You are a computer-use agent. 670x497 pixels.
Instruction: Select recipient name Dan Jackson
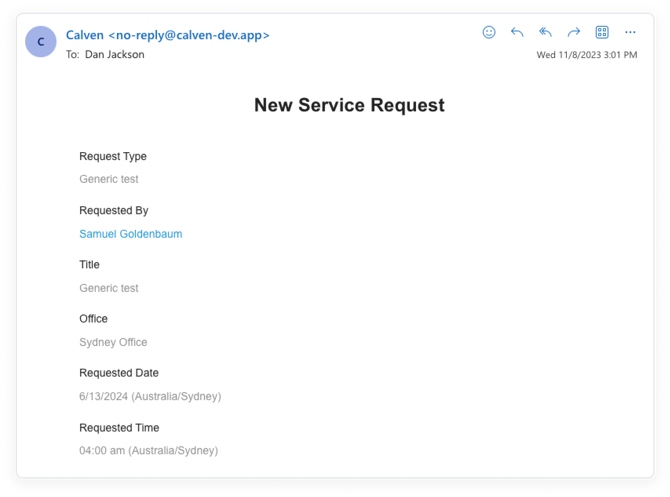pyautogui.click(x=115, y=55)
